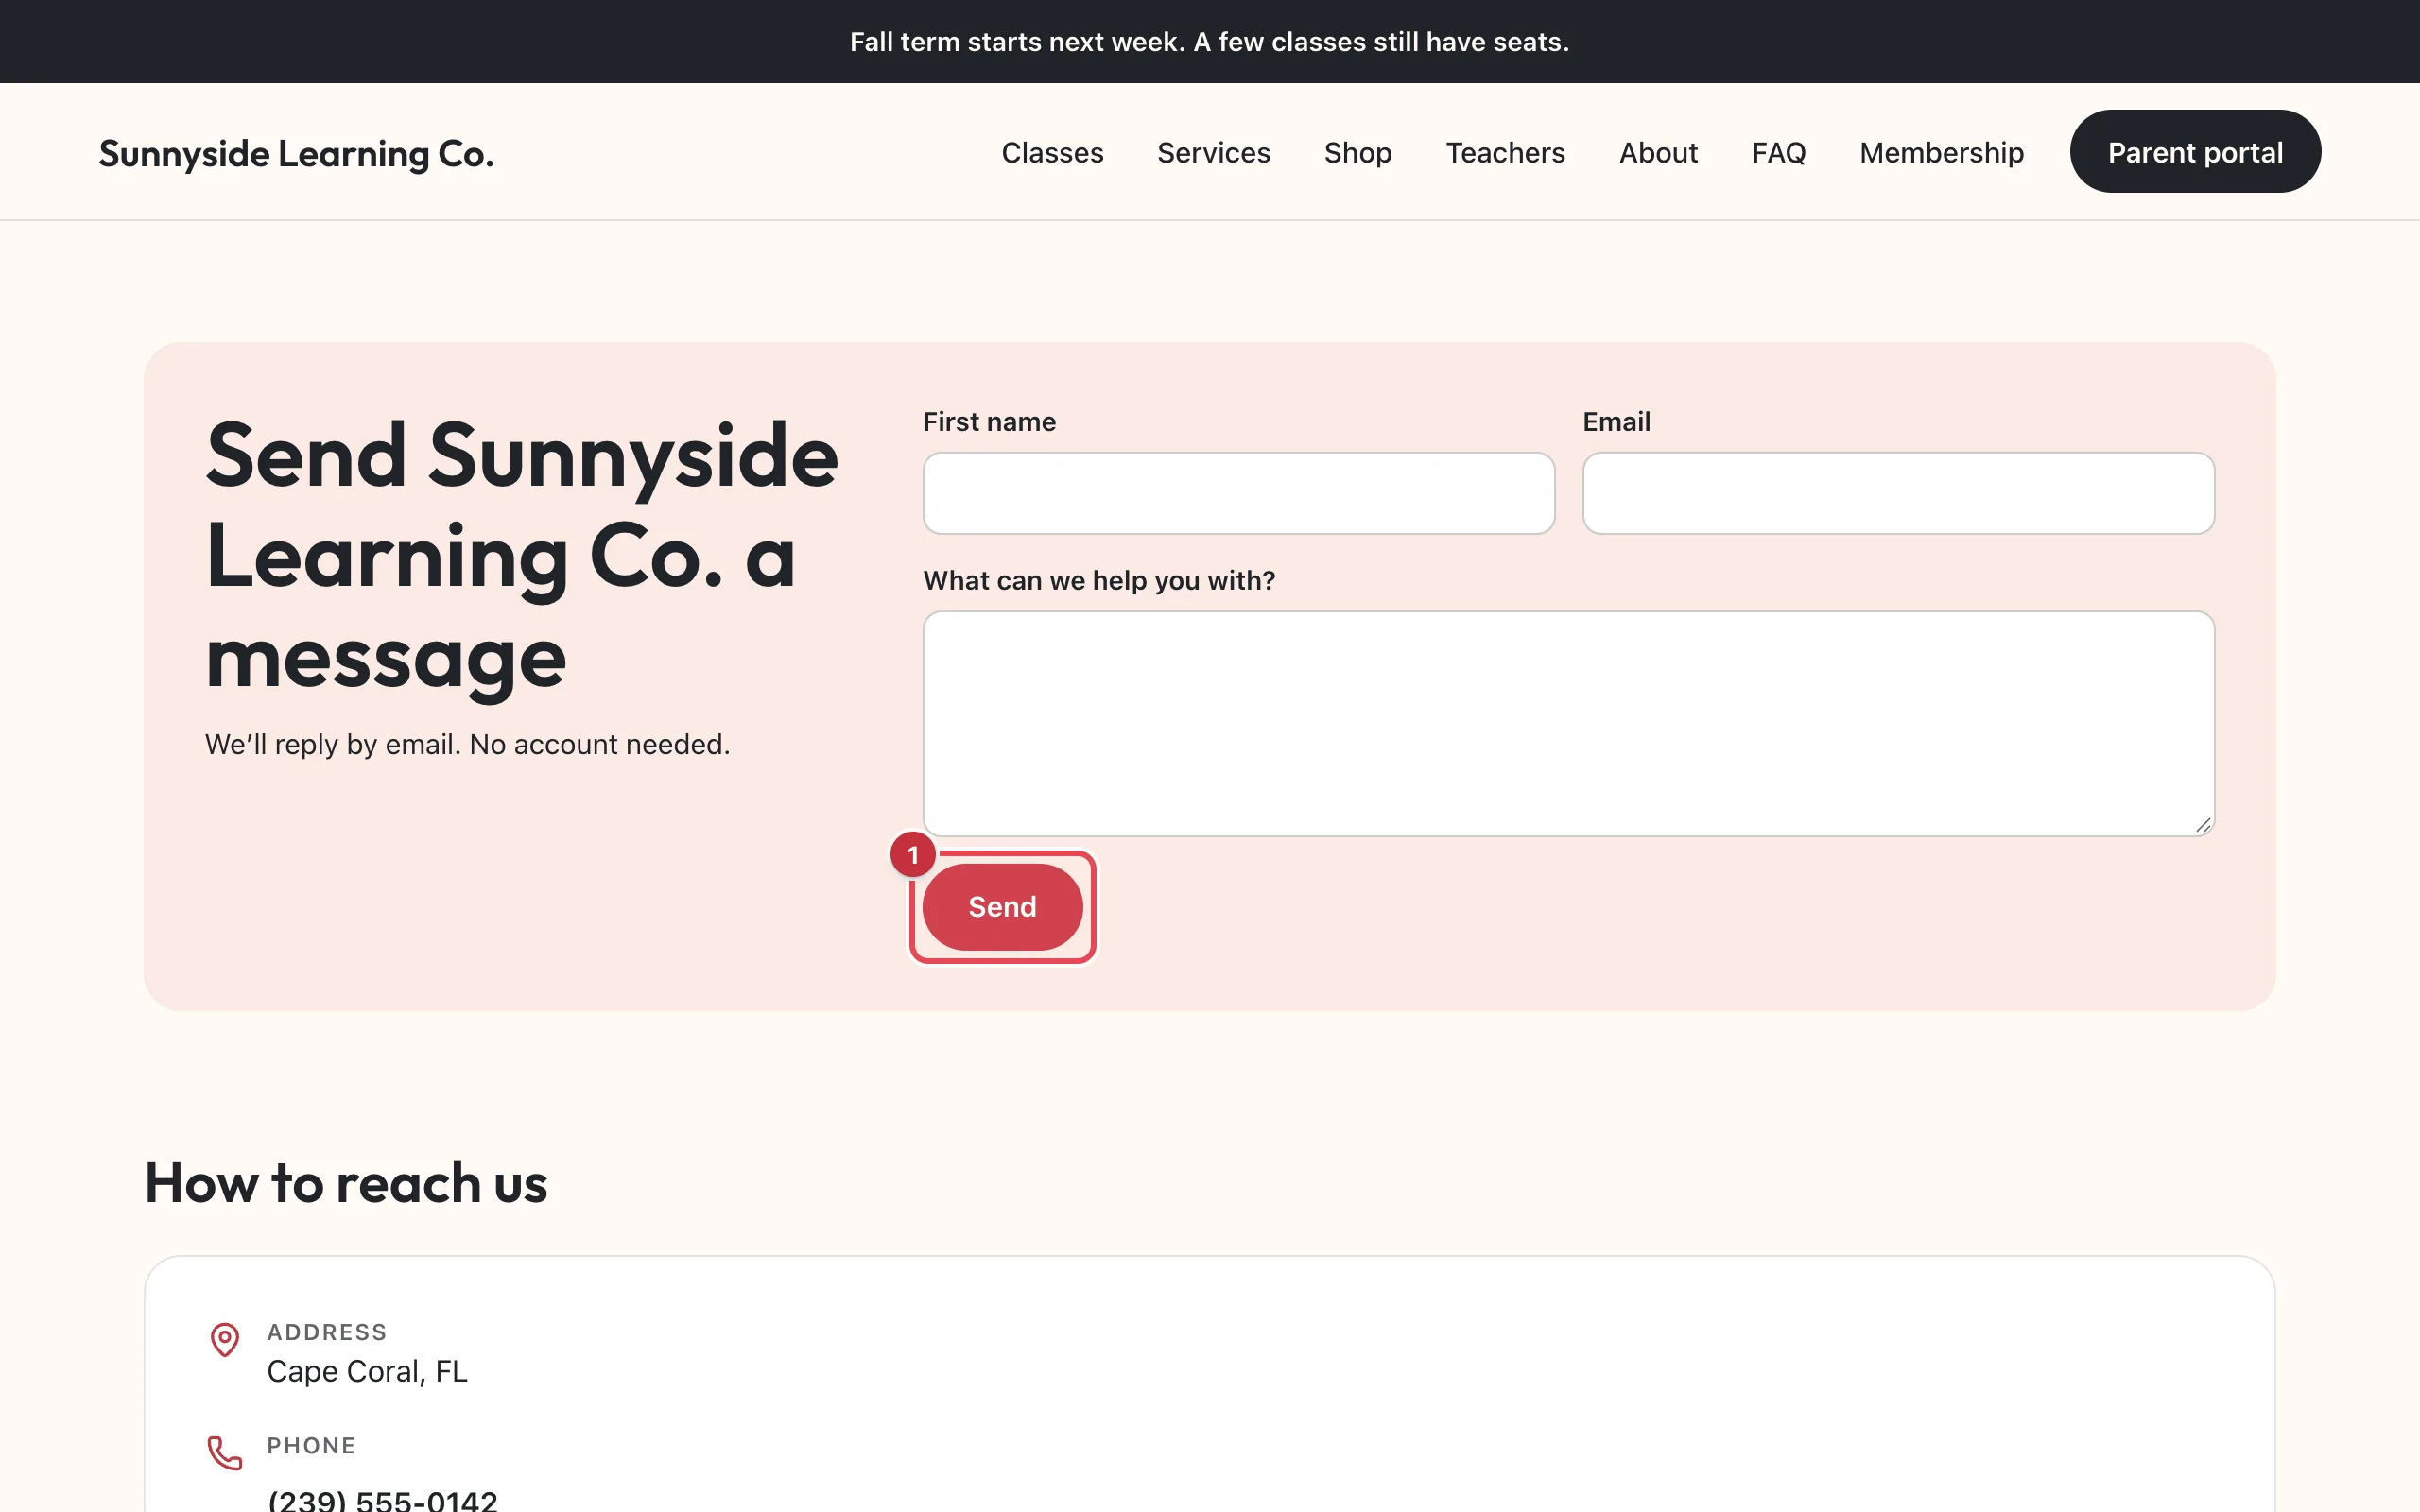Click the address map pin icon

click(225, 1339)
